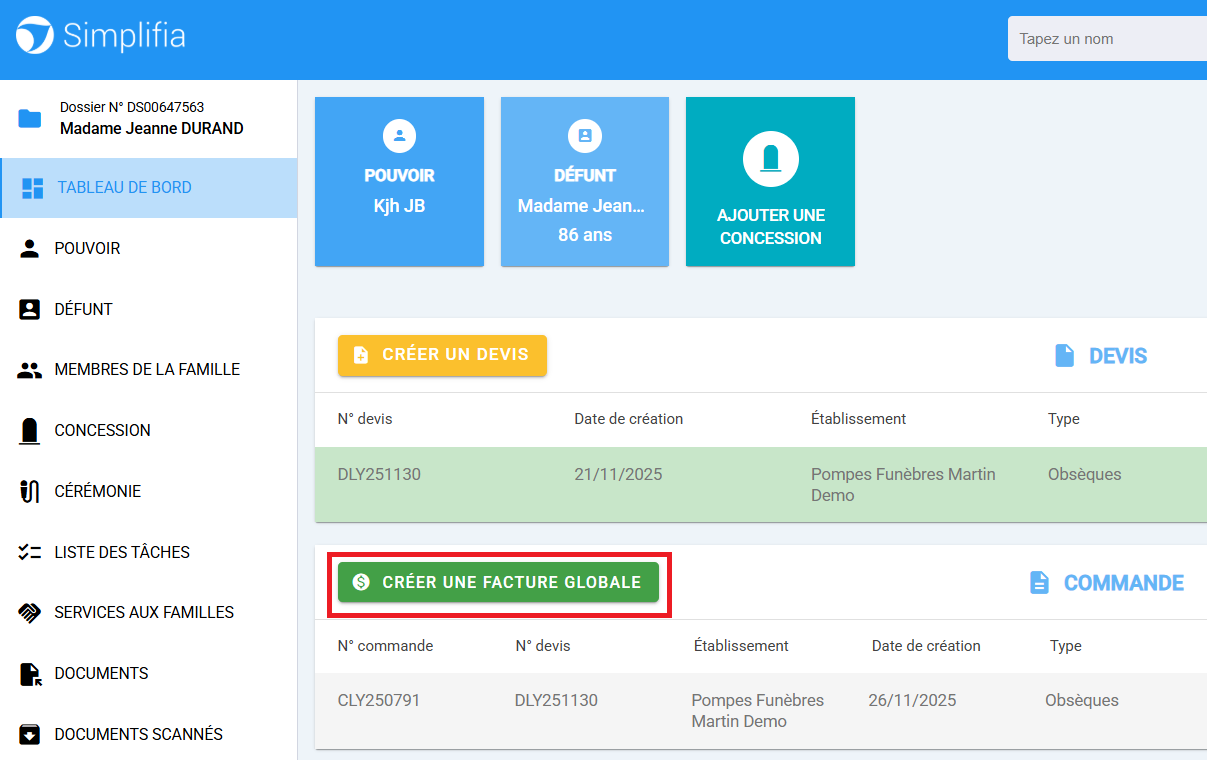Click Créer une facture globale button

(498, 582)
